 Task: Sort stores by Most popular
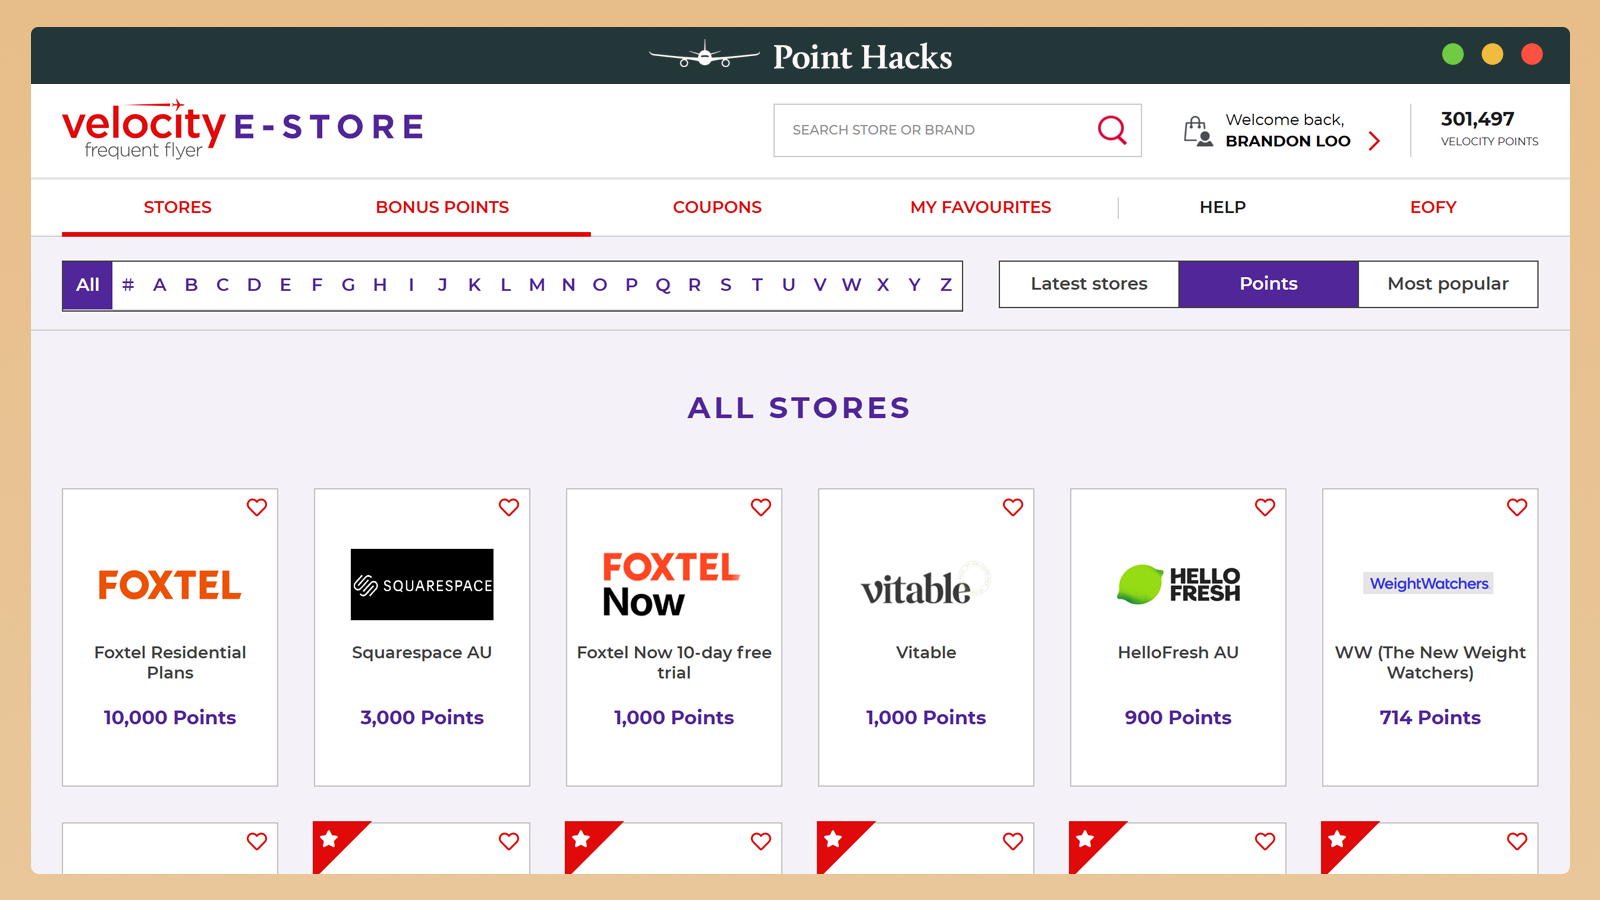point(1448,284)
